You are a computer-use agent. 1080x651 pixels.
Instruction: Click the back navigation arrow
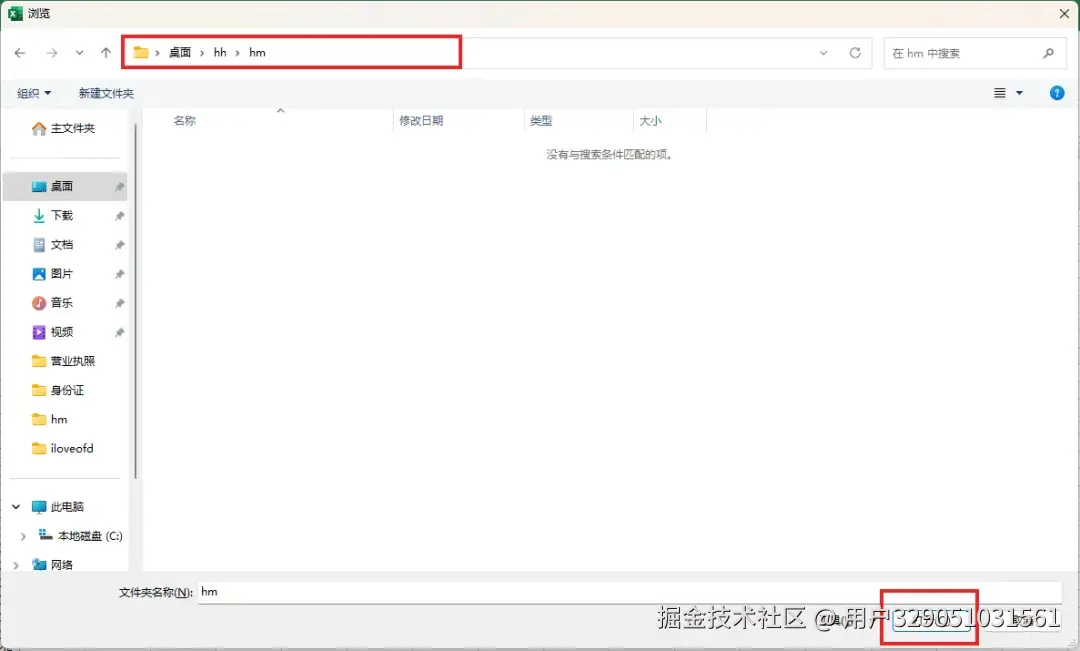click(x=20, y=52)
